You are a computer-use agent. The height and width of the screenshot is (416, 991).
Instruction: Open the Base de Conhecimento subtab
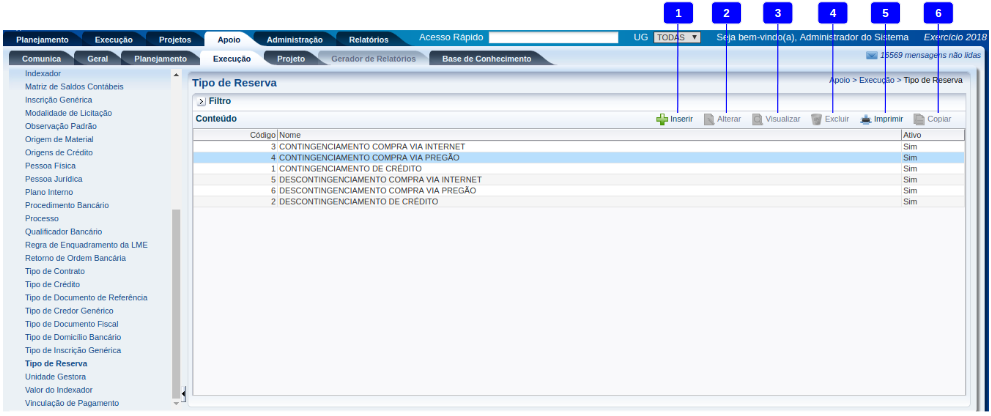(488, 59)
